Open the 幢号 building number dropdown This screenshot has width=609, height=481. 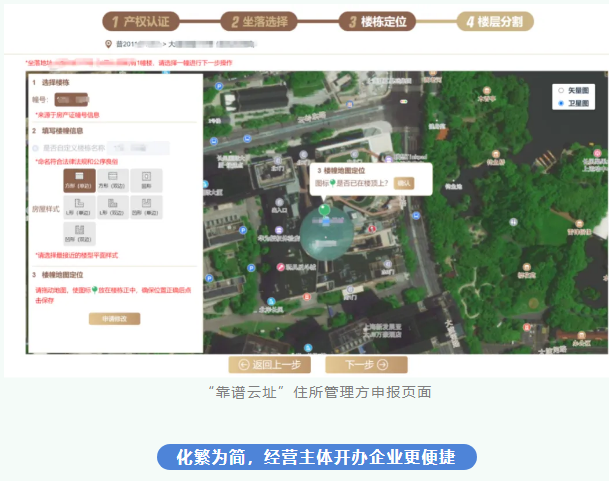click(72, 100)
